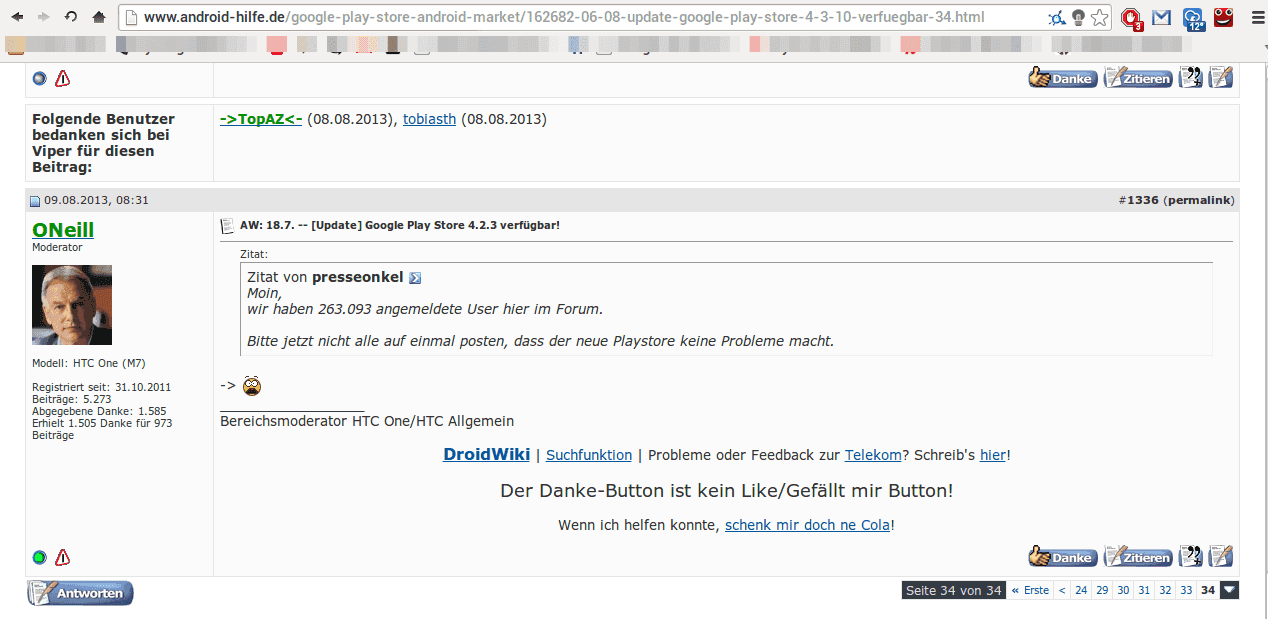Report ONeill's post via red warning triangle

click(63, 558)
